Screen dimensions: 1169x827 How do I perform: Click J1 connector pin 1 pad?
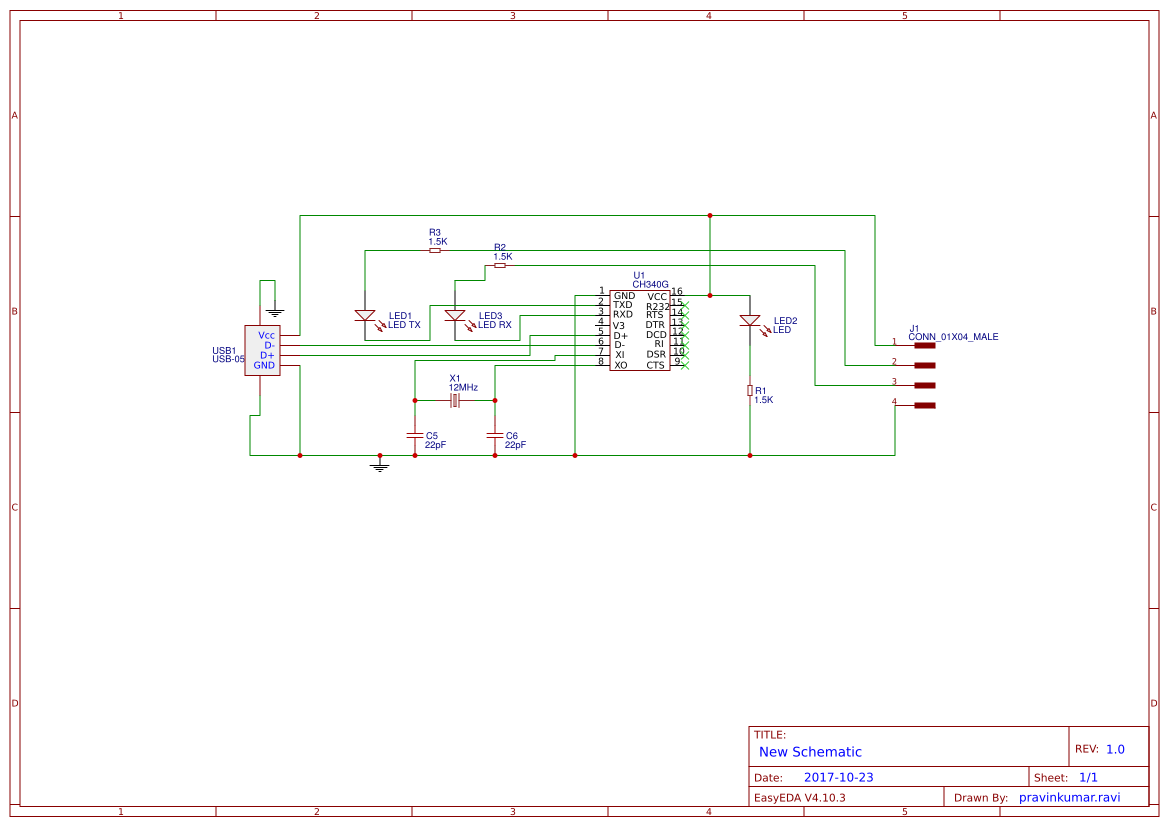click(x=924, y=346)
